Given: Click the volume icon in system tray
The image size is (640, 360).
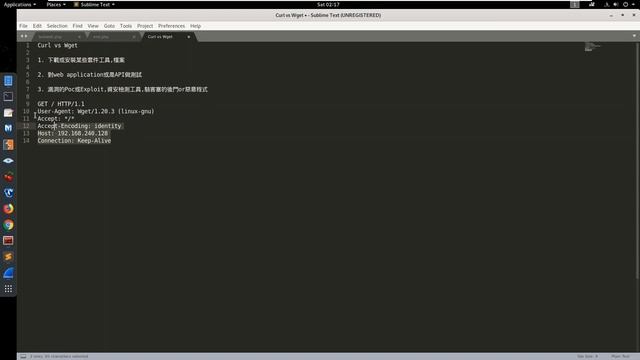Looking at the screenshot, I should point(616,4).
